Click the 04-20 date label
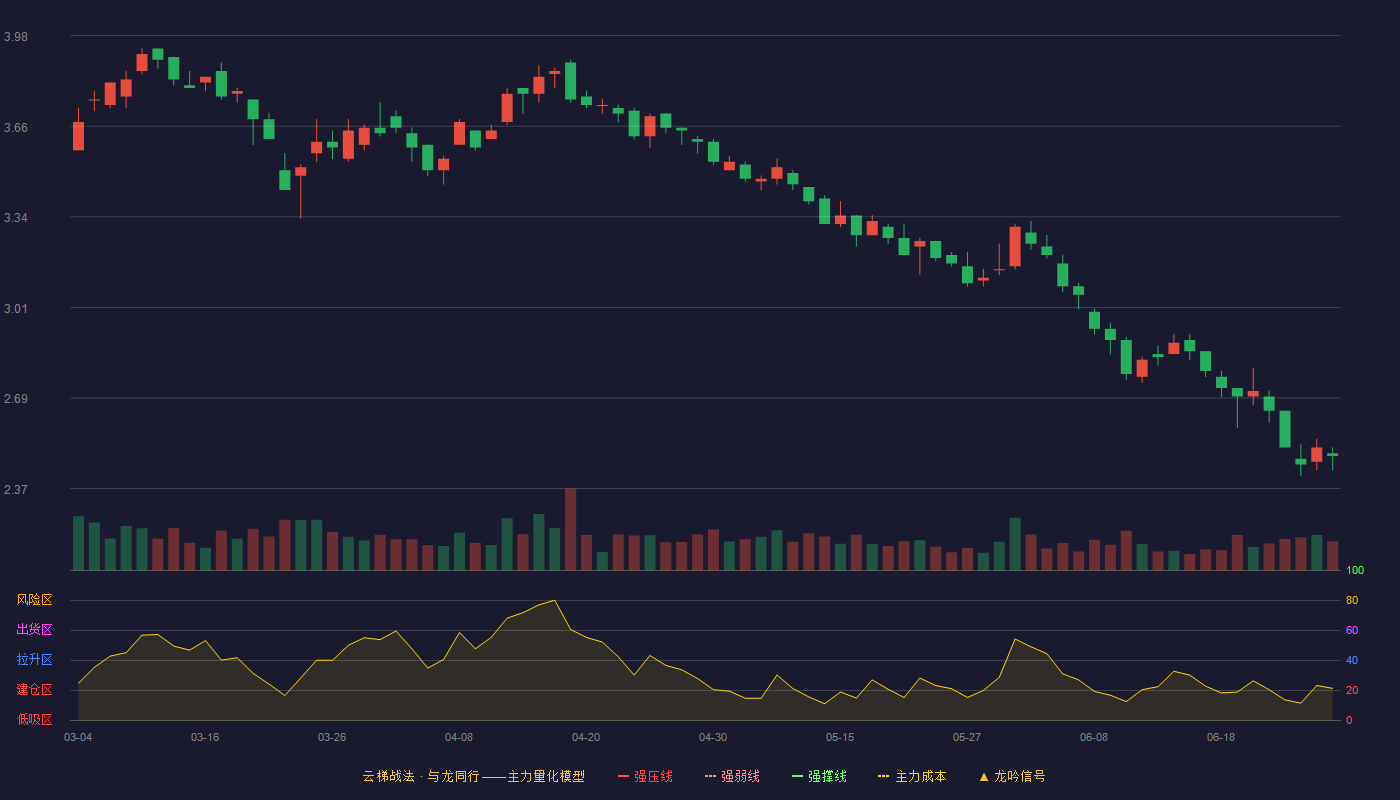The width and height of the screenshot is (1400, 800). pyautogui.click(x=586, y=737)
